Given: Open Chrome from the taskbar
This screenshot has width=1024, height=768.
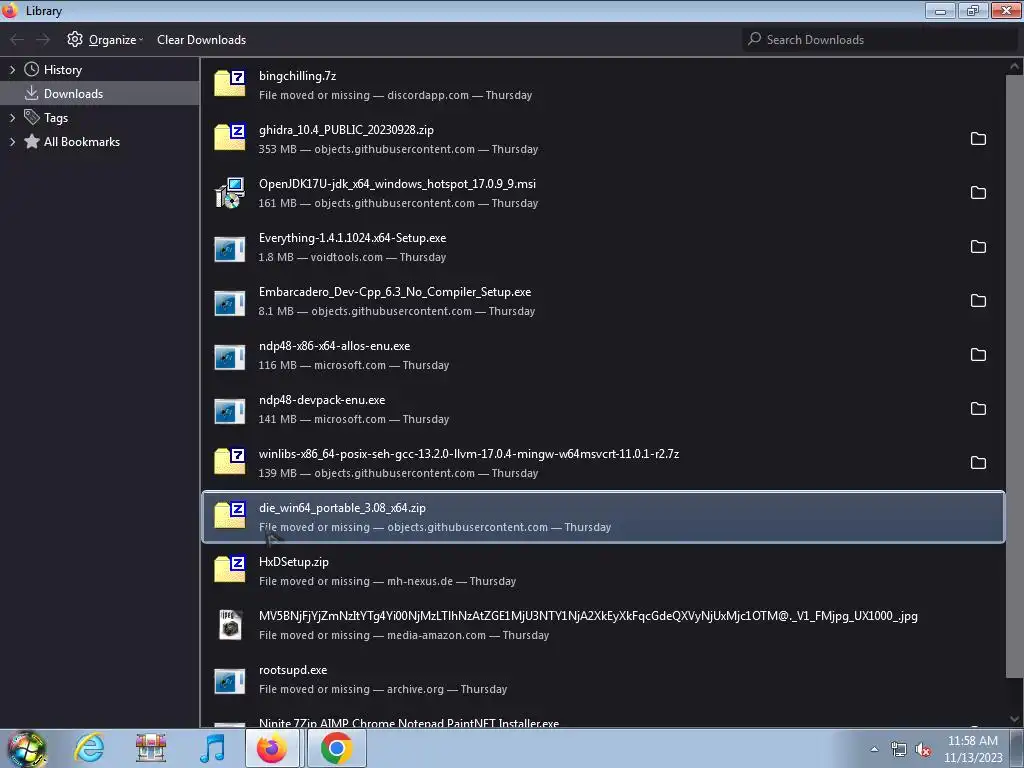Looking at the screenshot, I should (x=336, y=748).
